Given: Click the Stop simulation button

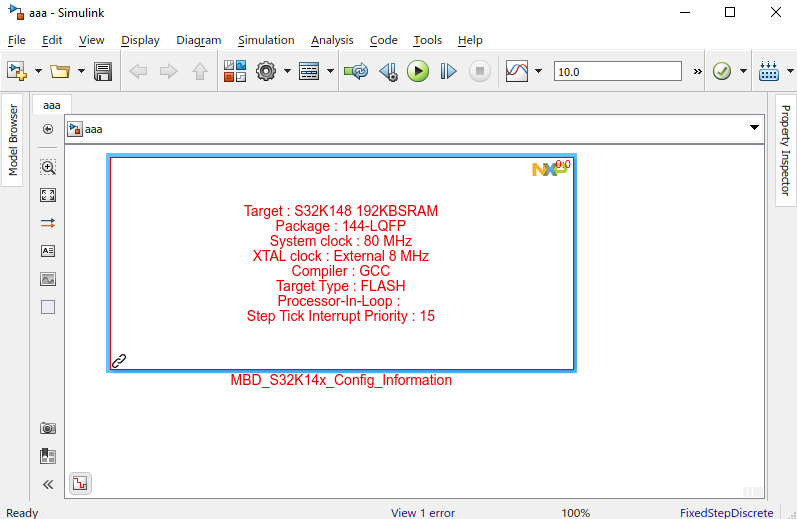Looking at the screenshot, I should pos(479,71).
